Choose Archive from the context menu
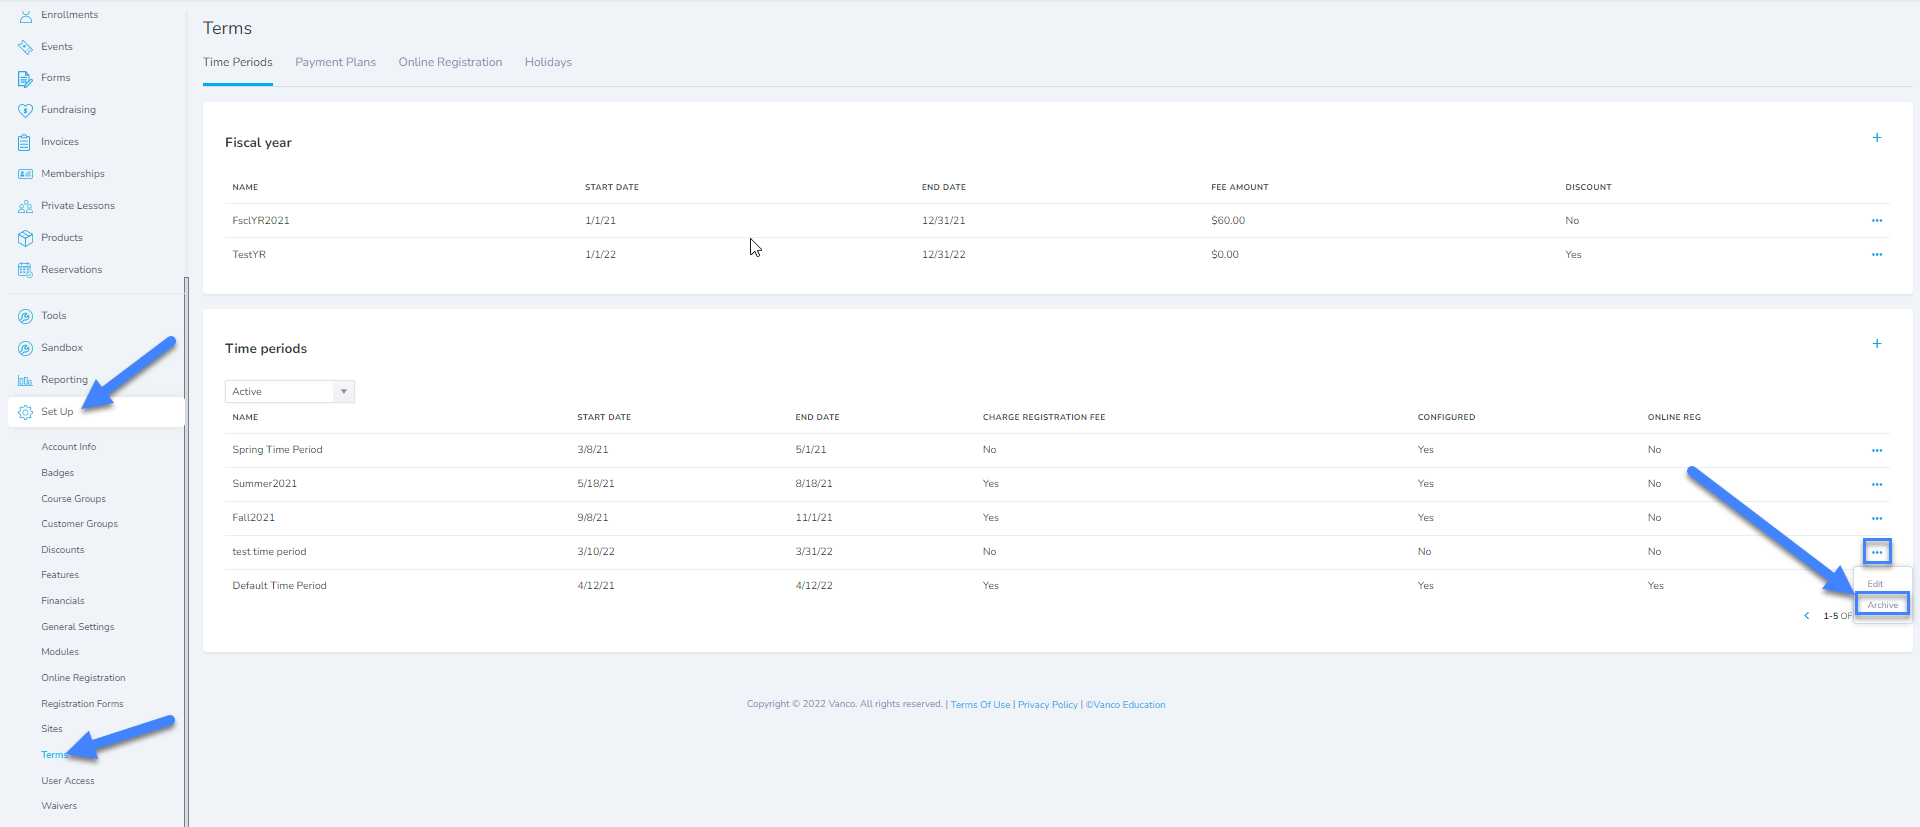The width and height of the screenshot is (1920, 827). (x=1882, y=605)
